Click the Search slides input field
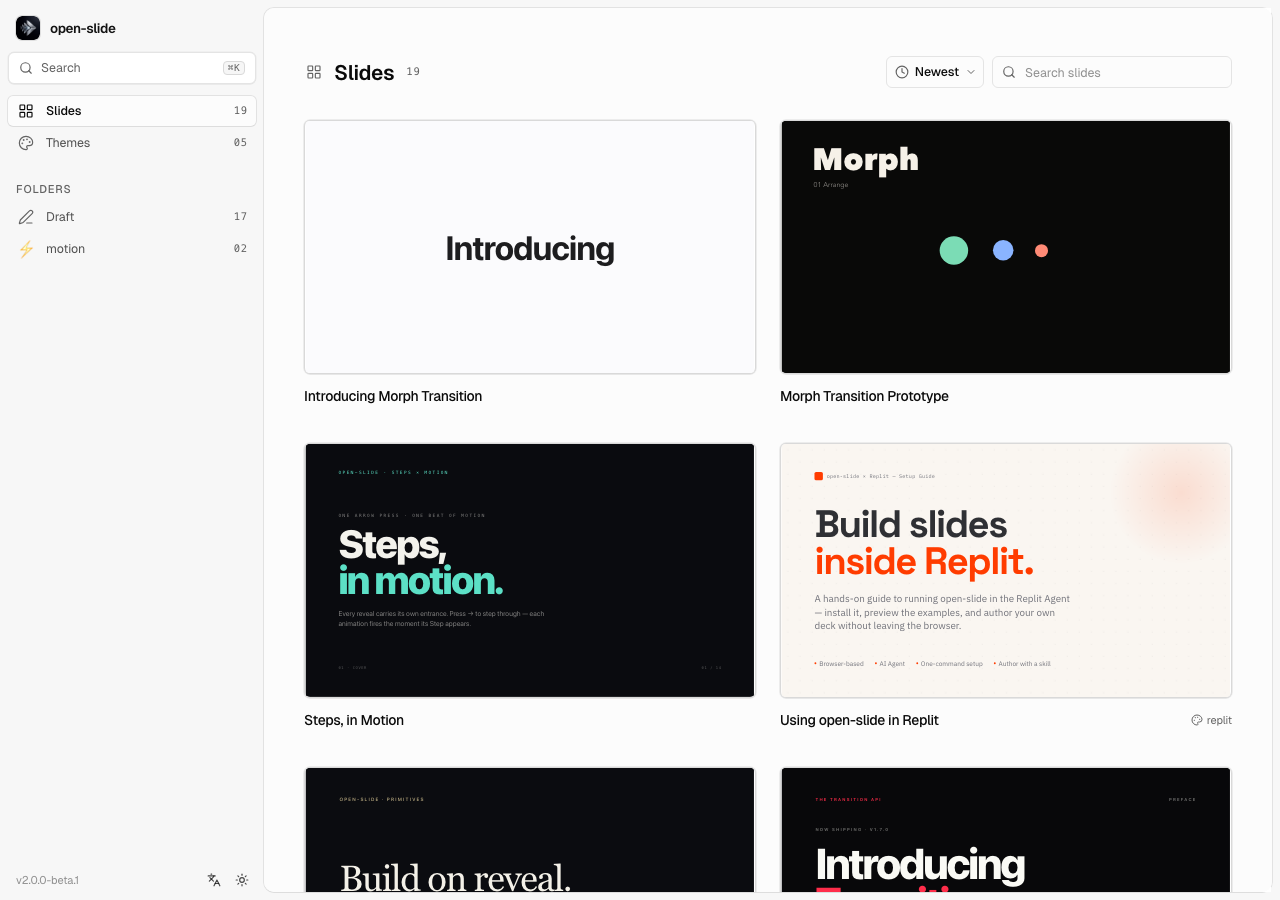The height and width of the screenshot is (900, 1280). pyautogui.click(x=1112, y=72)
